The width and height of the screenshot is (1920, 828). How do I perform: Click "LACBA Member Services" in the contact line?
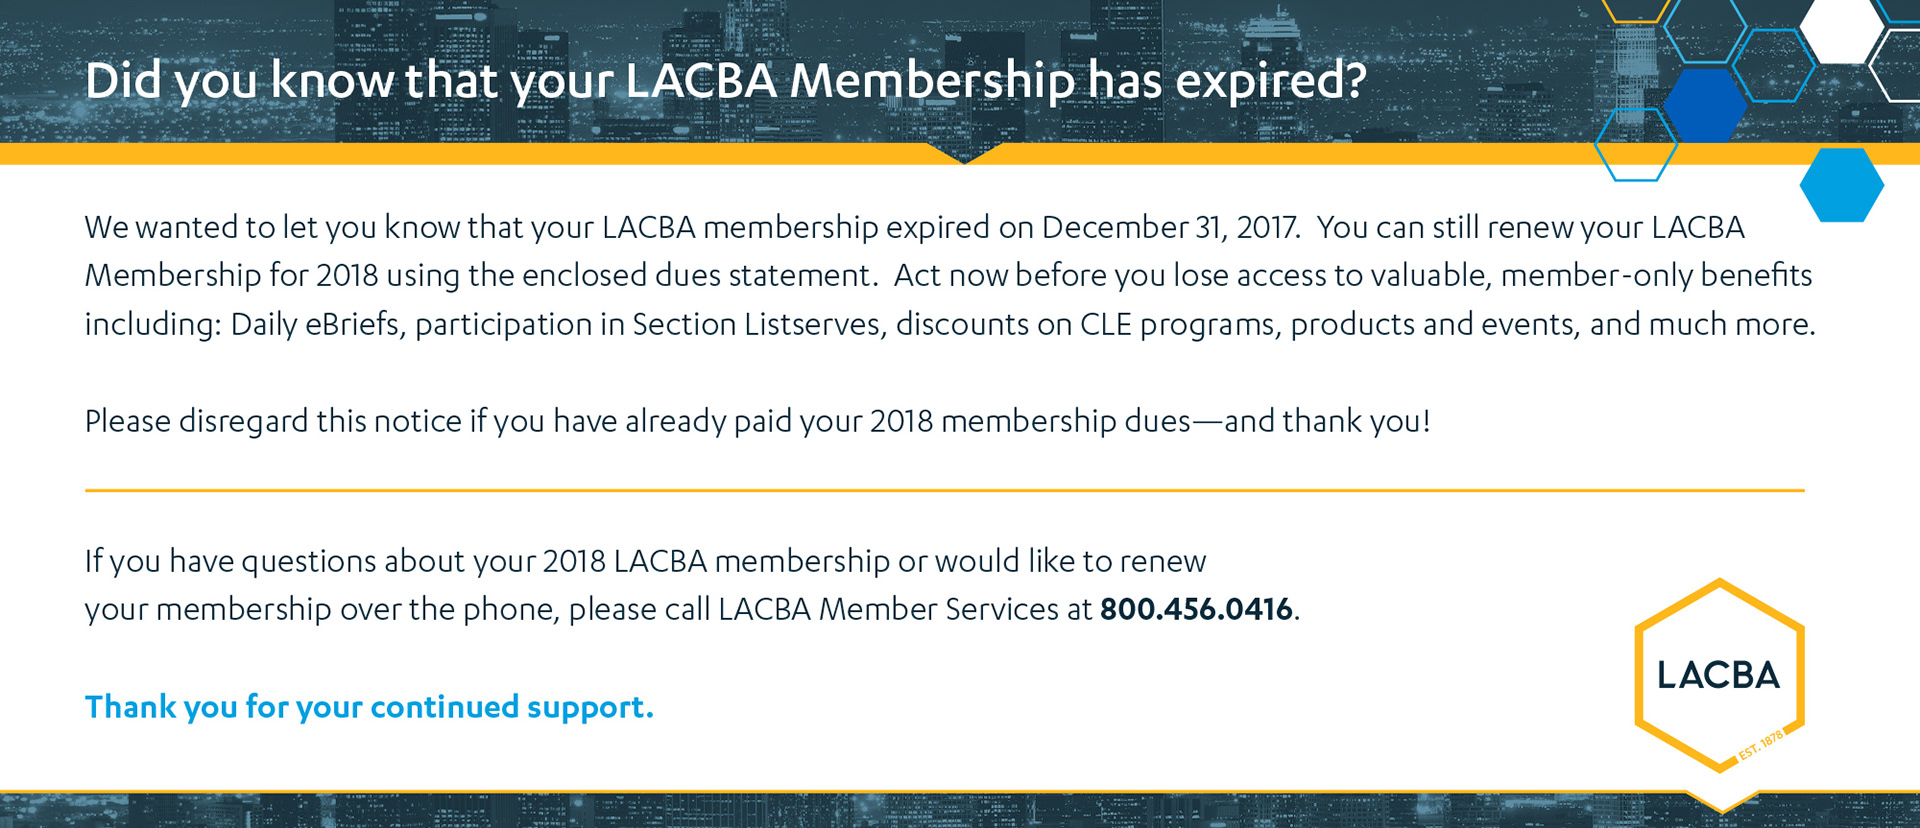pyautogui.click(x=888, y=609)
